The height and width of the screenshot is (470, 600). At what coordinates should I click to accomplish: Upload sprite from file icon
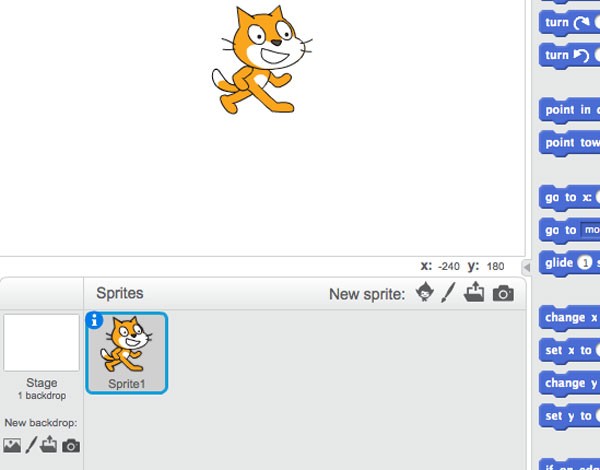pyautogui.click(x=474, y=292)
